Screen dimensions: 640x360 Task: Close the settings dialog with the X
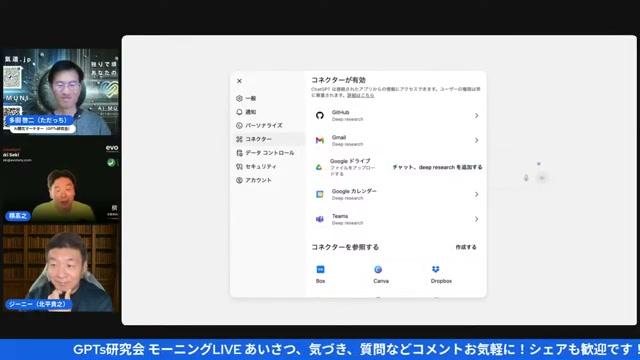239,81
